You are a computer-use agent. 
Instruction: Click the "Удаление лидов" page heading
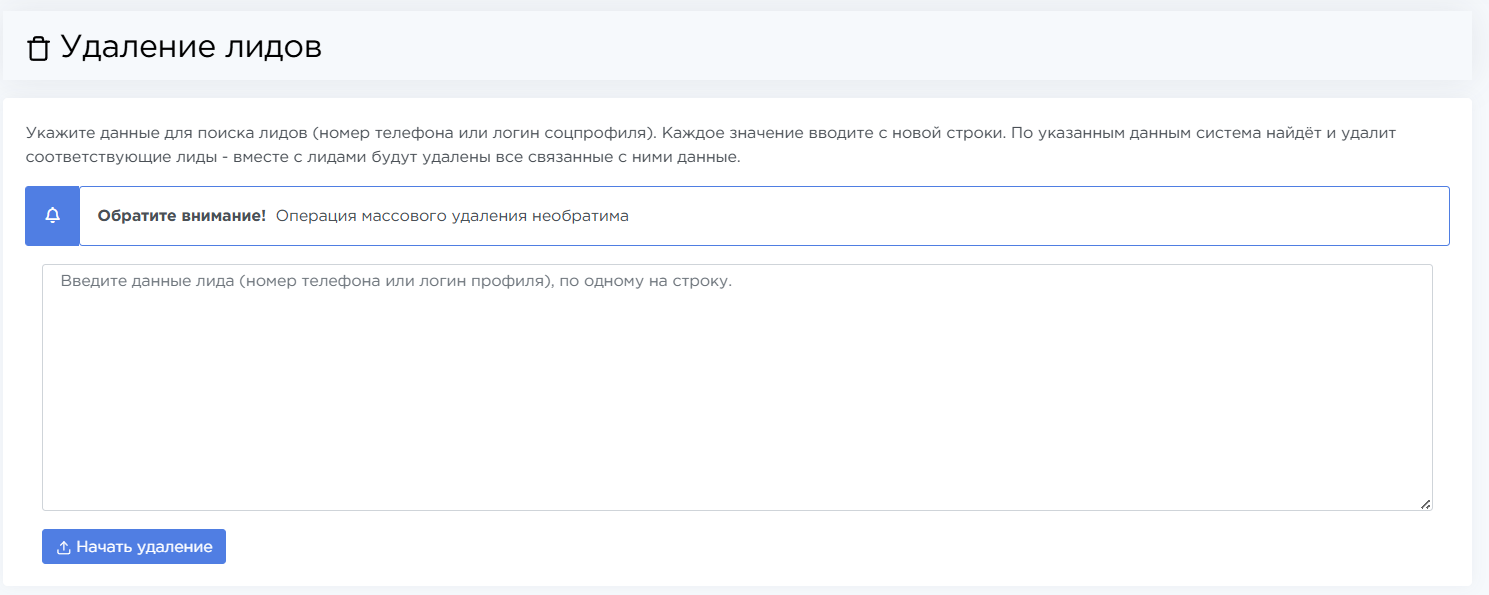pyautogui.click(x=191, y=47)
